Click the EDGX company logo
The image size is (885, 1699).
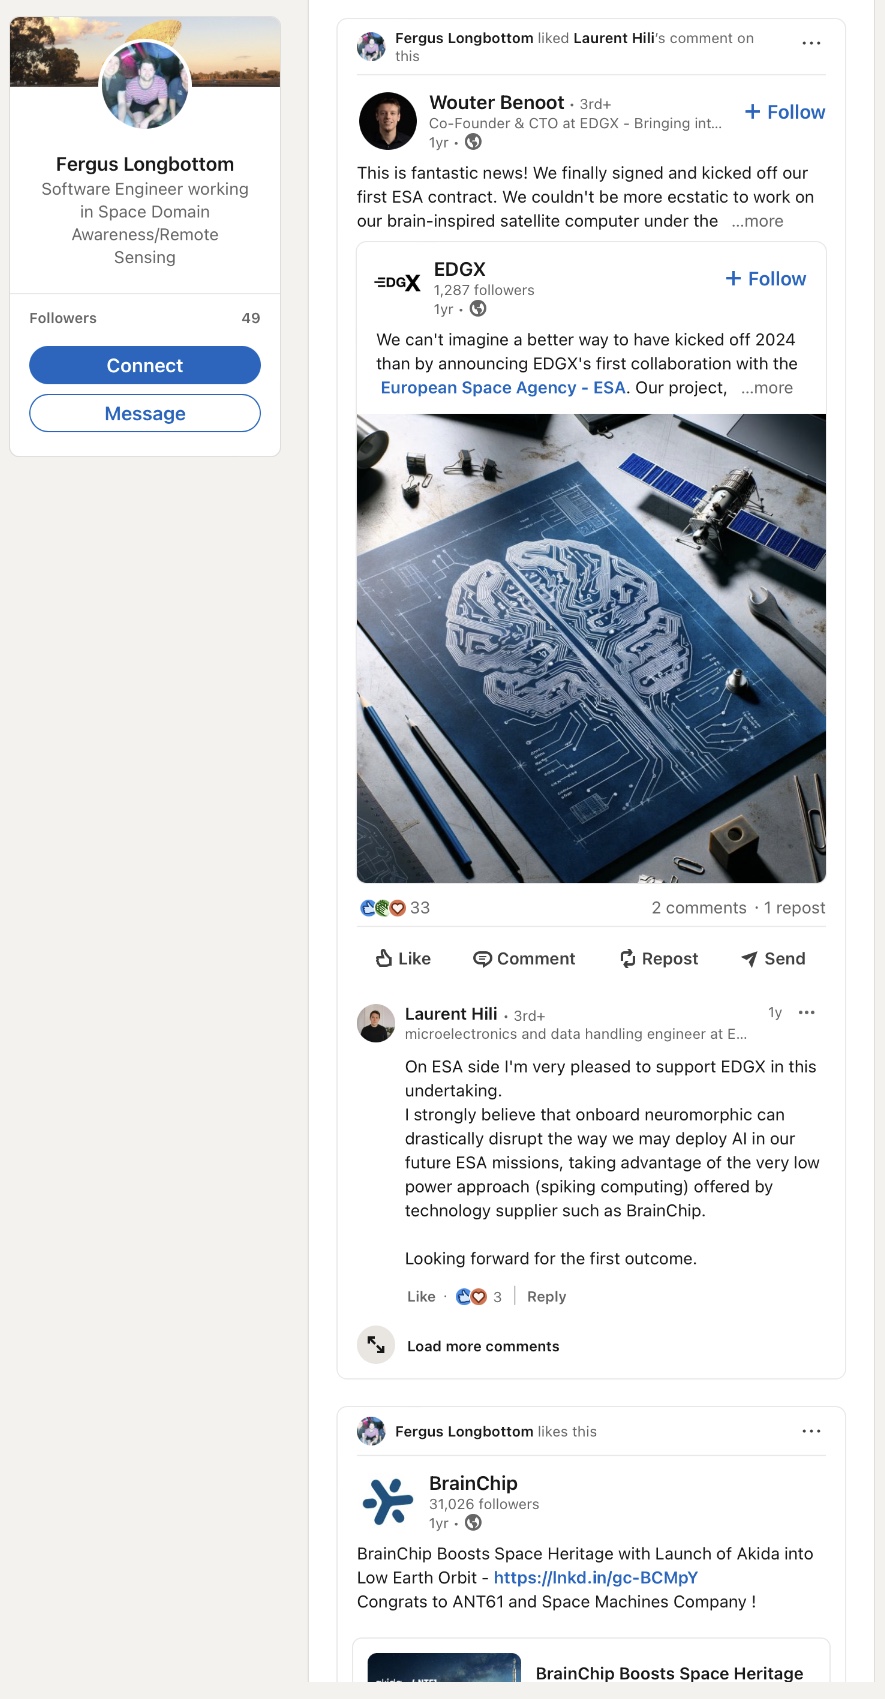click(397, 283)
